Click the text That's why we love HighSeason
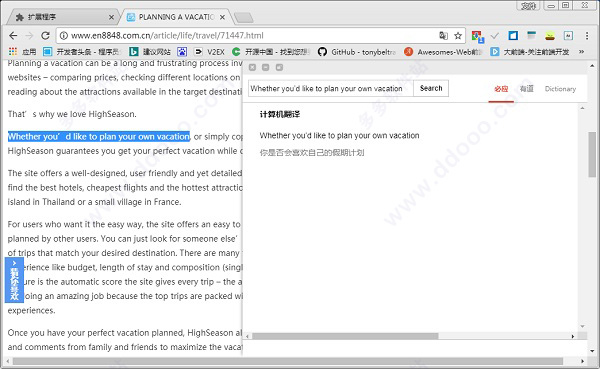The width and height of the screenshot is (600, 369). tap(72, 114)
